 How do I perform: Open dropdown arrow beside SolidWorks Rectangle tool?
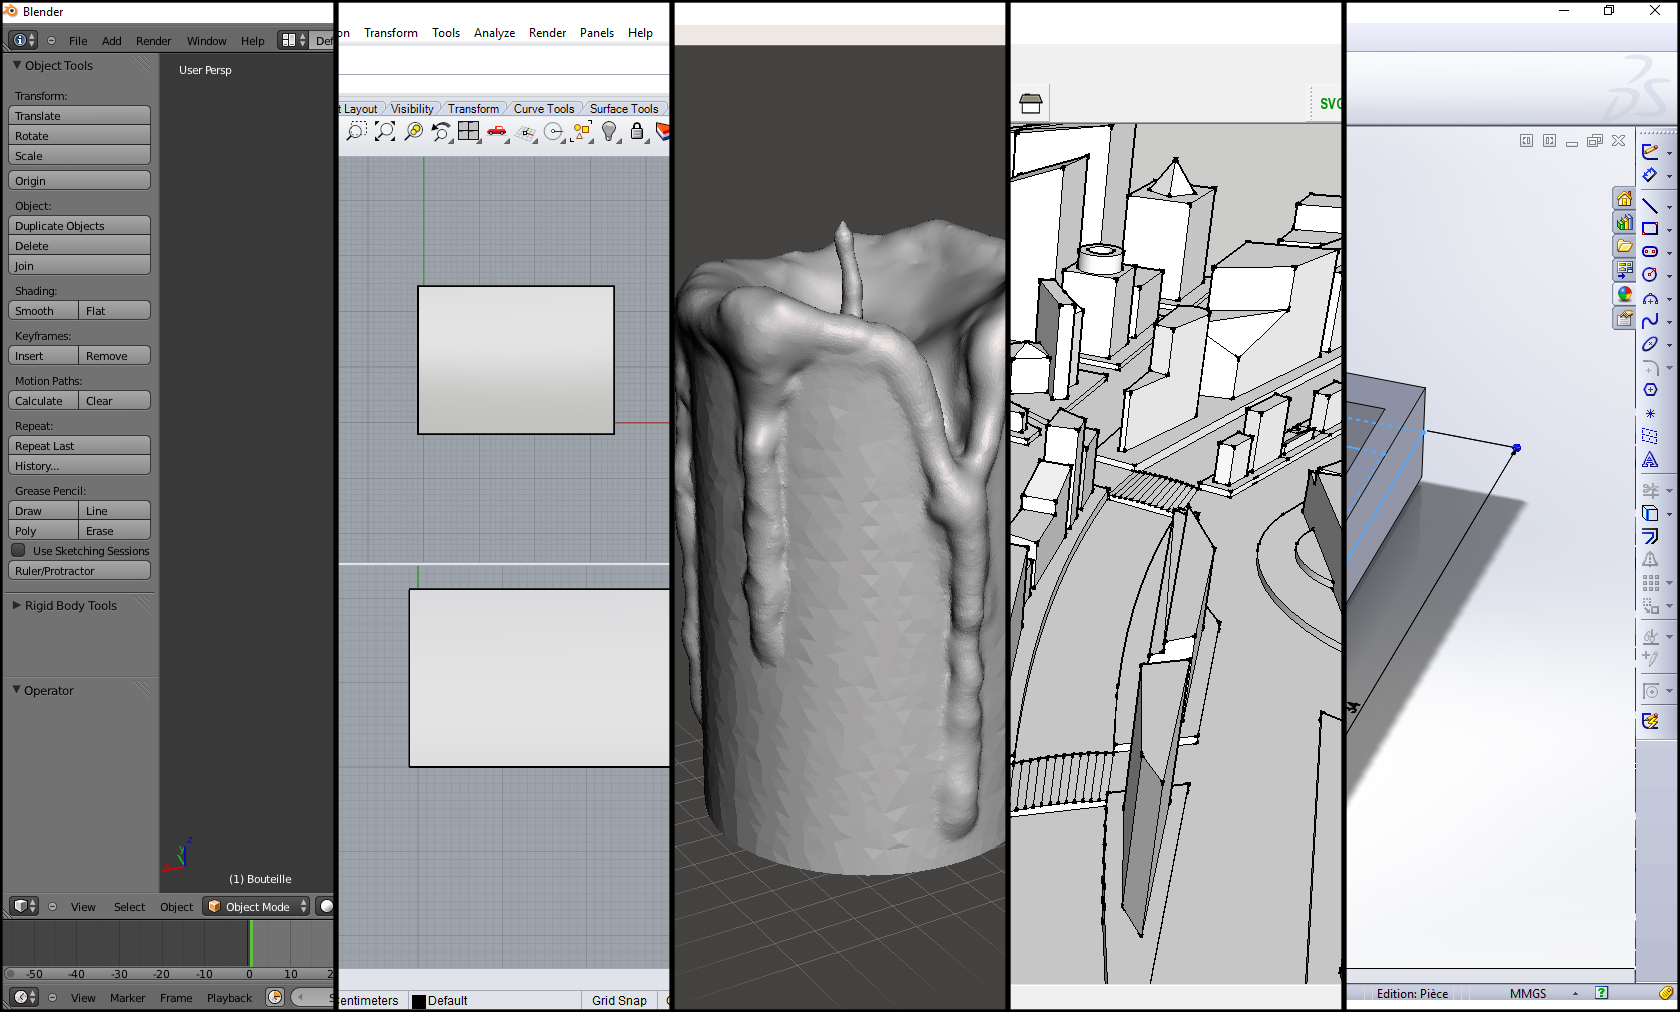(1669, 230)
